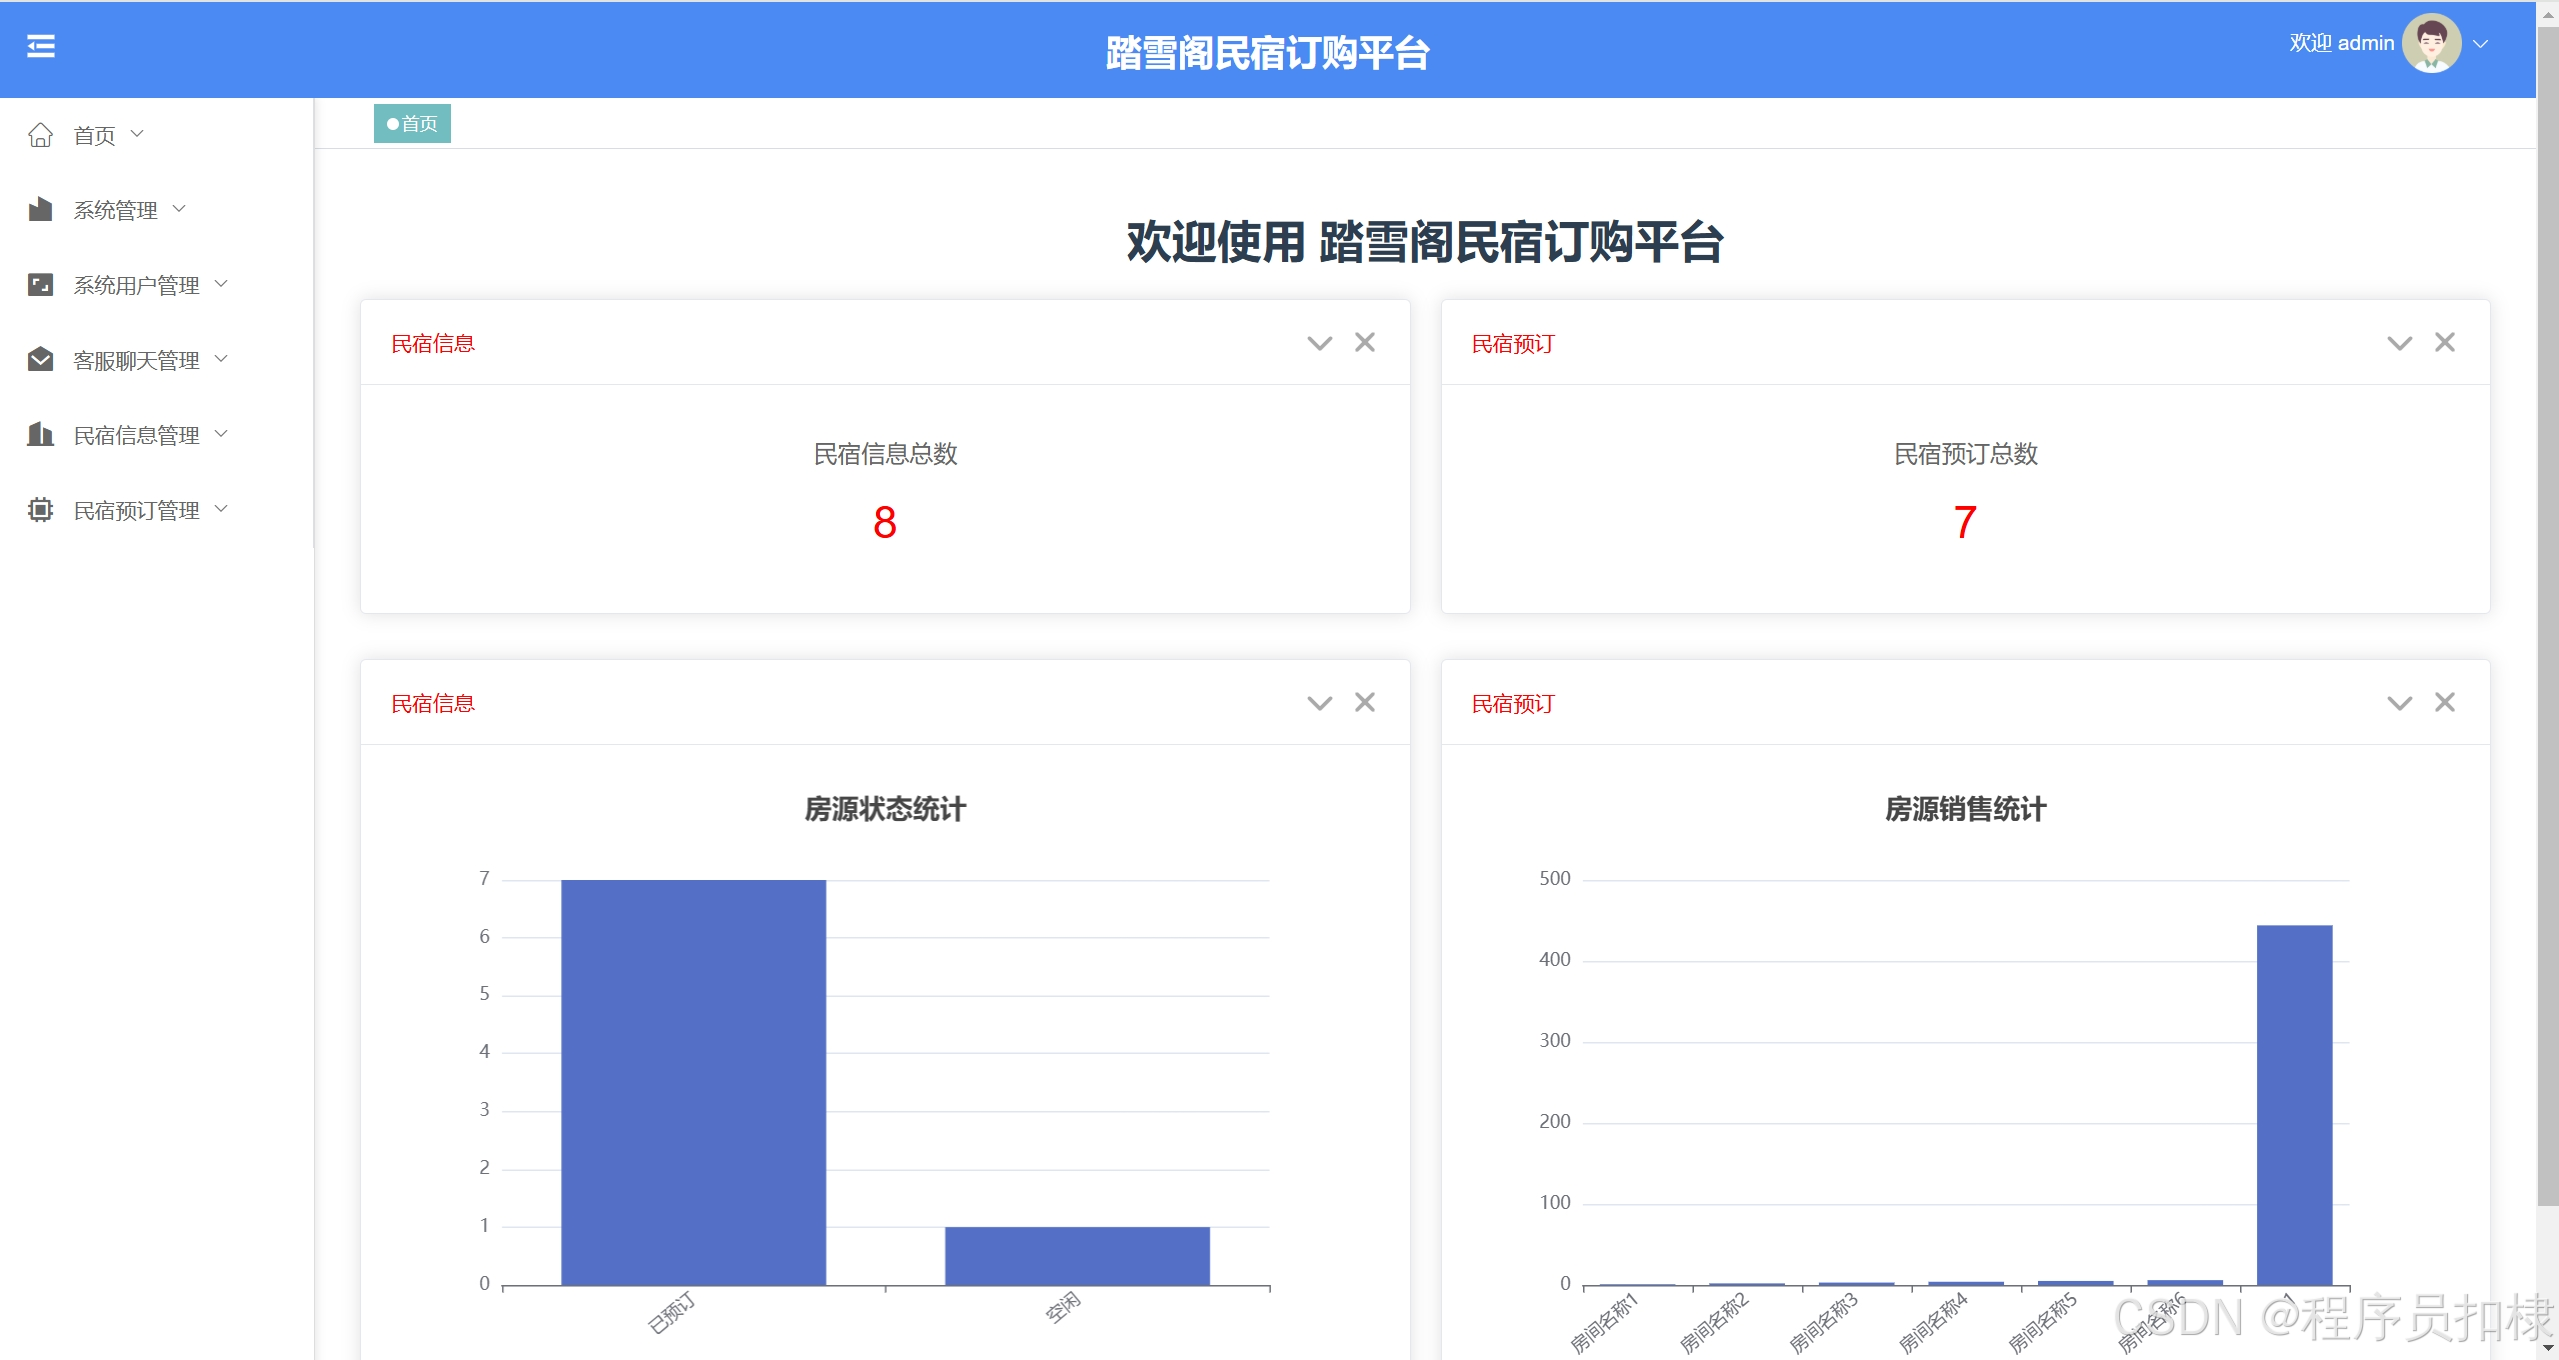Close the 房源状态统计 chart card

[1365, 703]
